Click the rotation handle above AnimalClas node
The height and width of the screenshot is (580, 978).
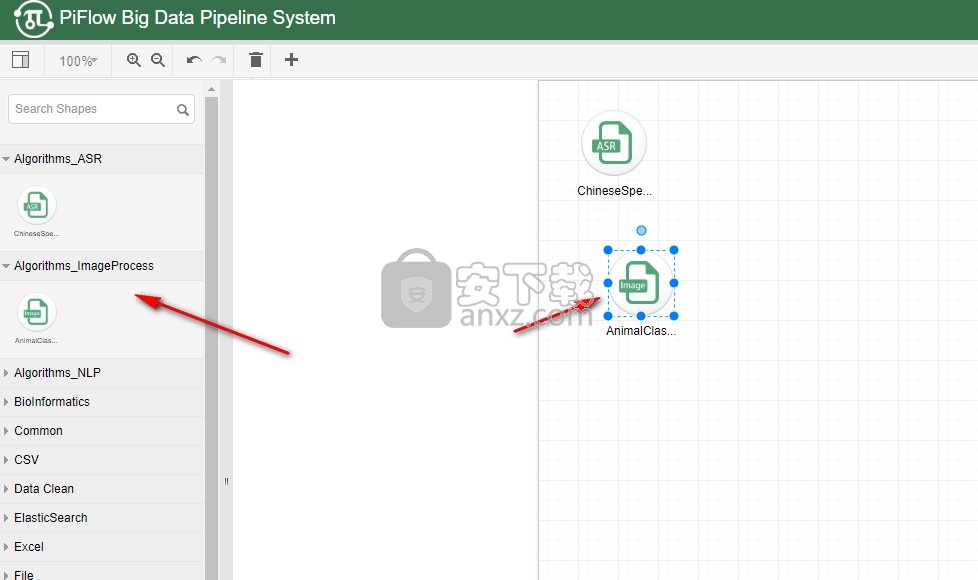pyautogui.click(x=641, y=231)
